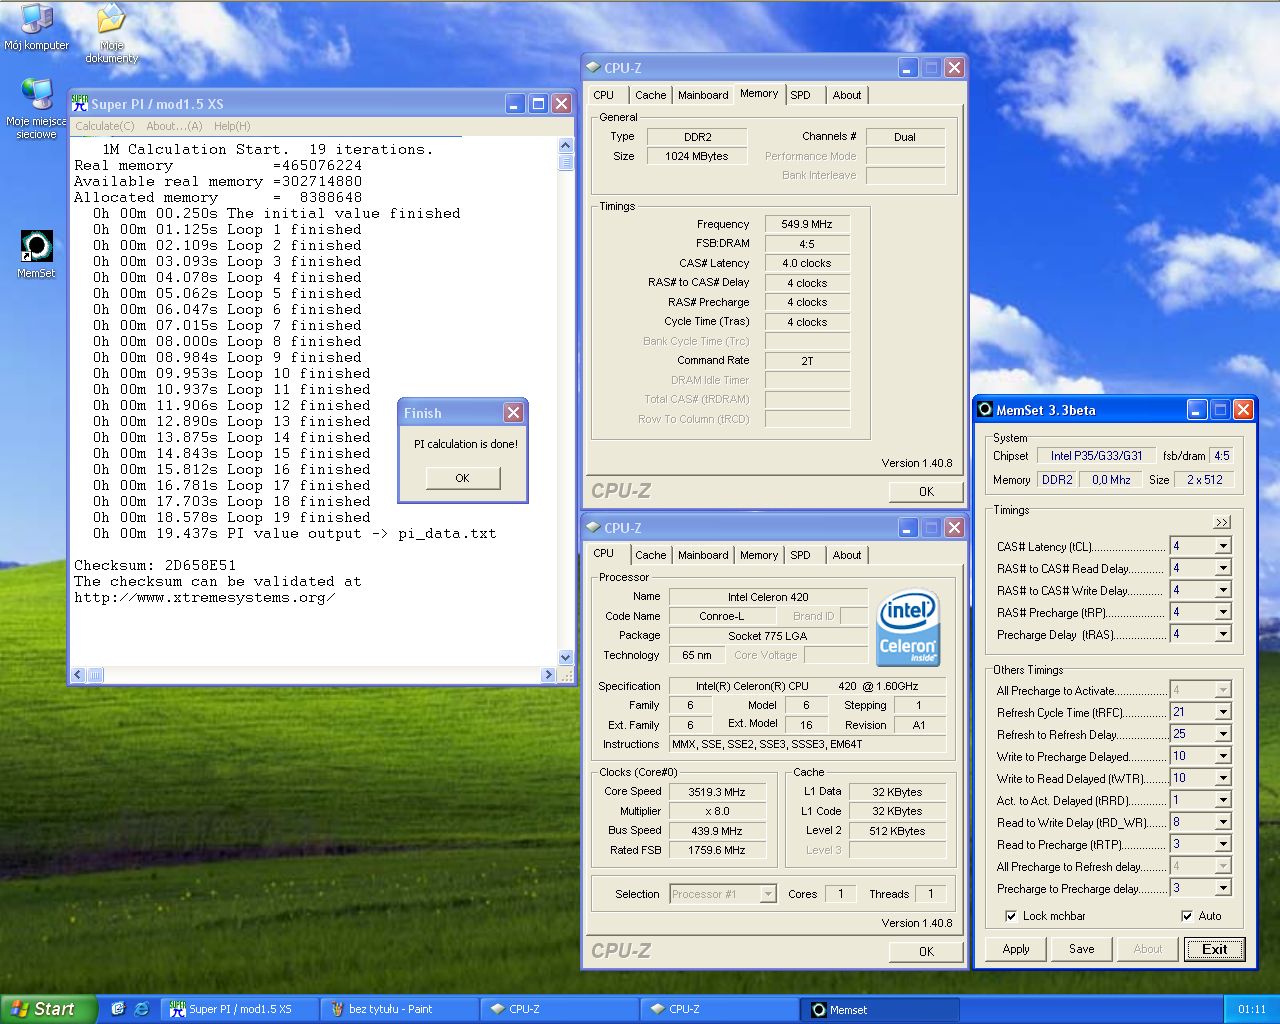The image size is (1280, 1024).
Task: Click Super PI horizontal scrollbar left arrow
Action: click(79, 675)
